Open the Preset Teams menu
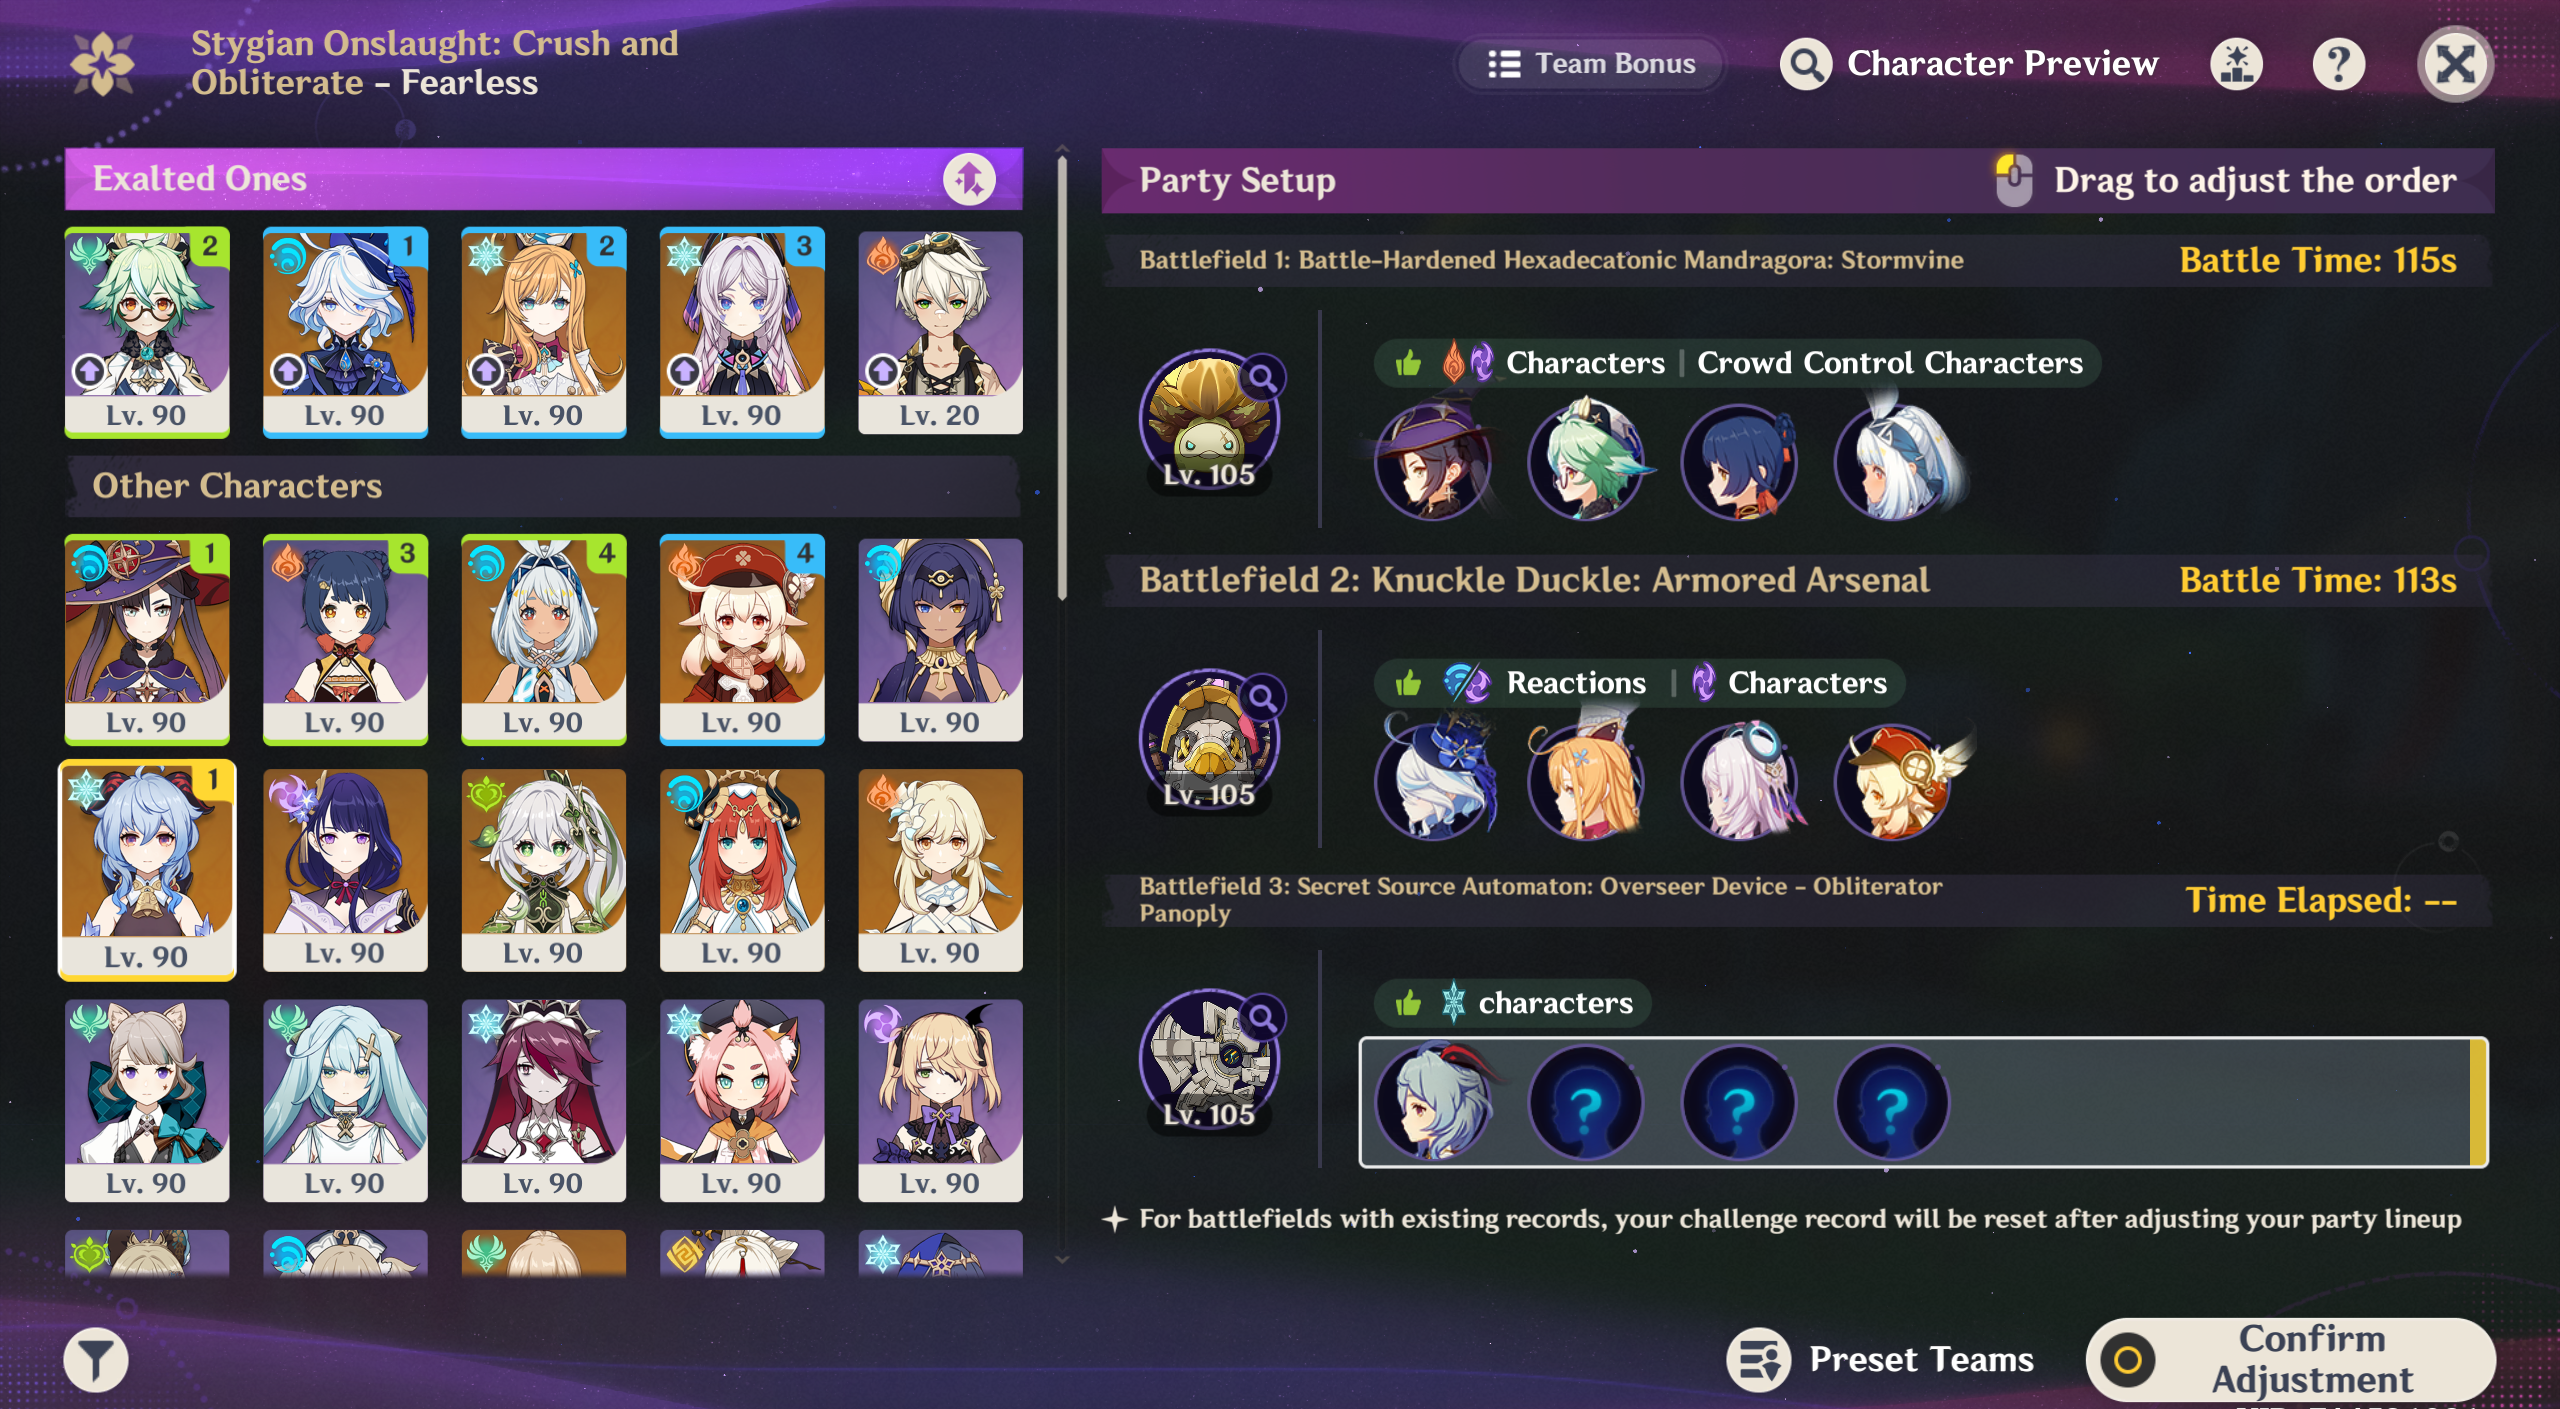The width and height of the screenshot is (2560, 1409). pos(1880,1359)
